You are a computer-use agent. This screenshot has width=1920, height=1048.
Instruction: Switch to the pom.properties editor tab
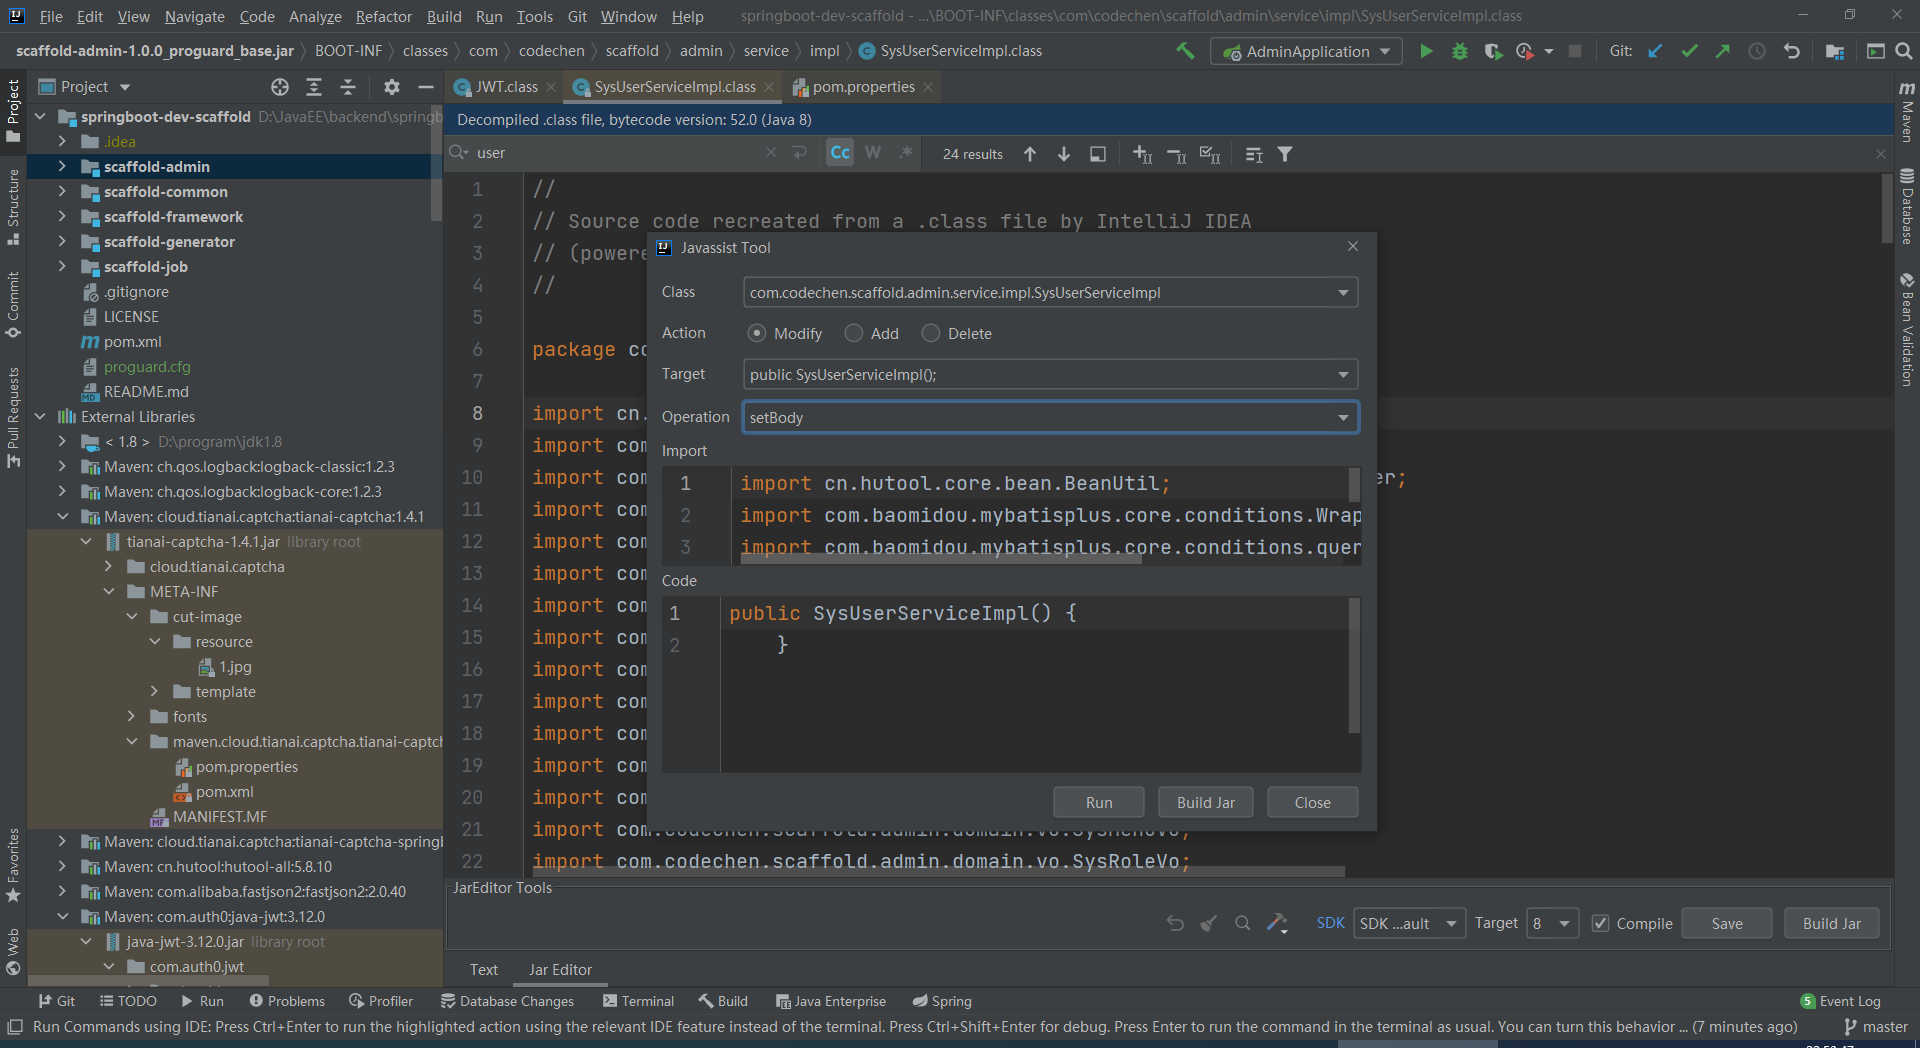pyautogui.click(x=863, y=87)
